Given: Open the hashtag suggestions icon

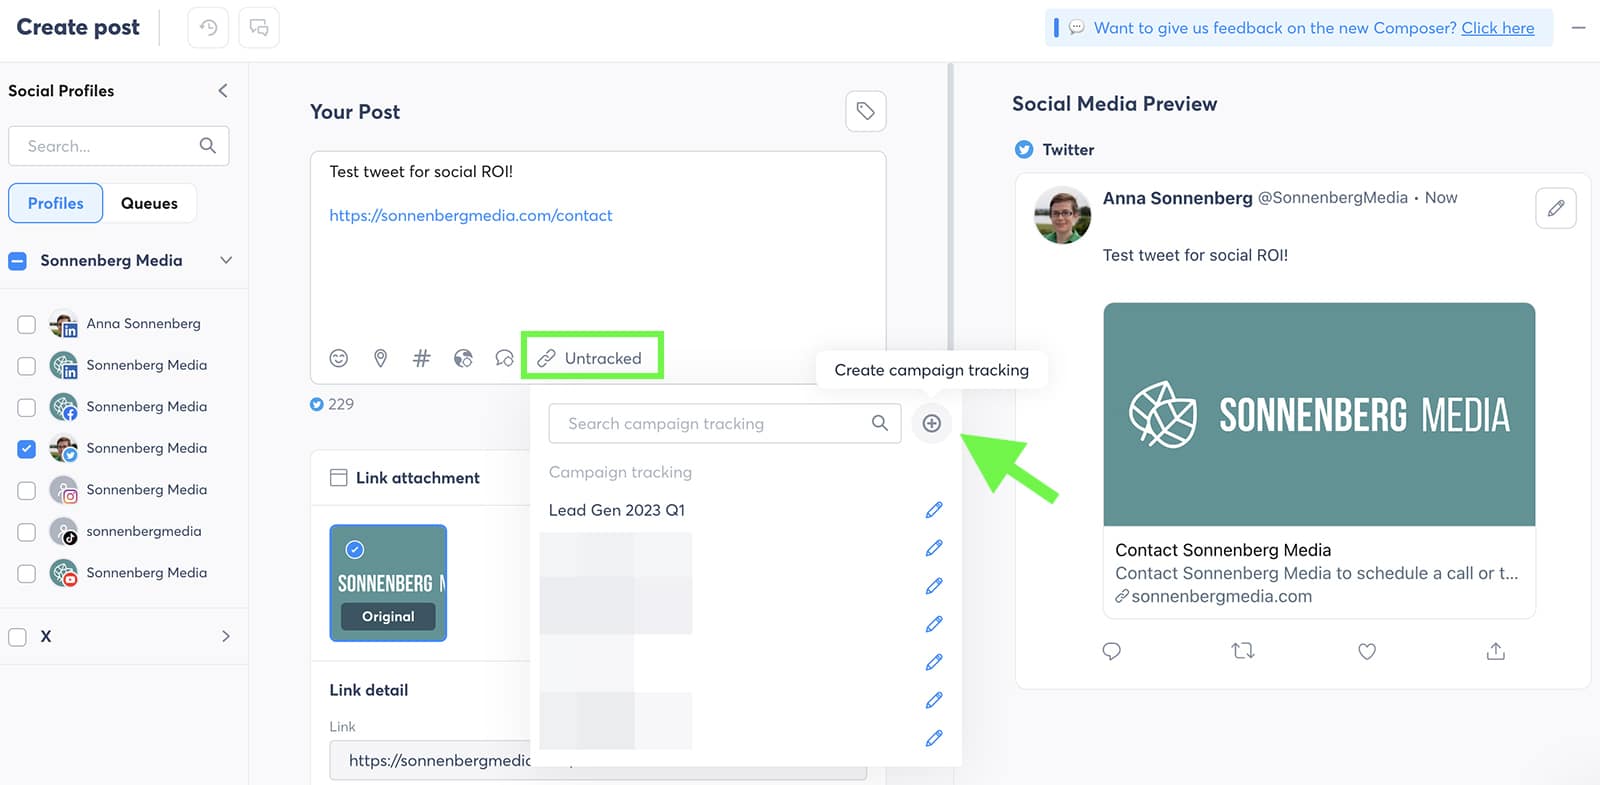Looking at the screenshot, I should click(422, 358).
